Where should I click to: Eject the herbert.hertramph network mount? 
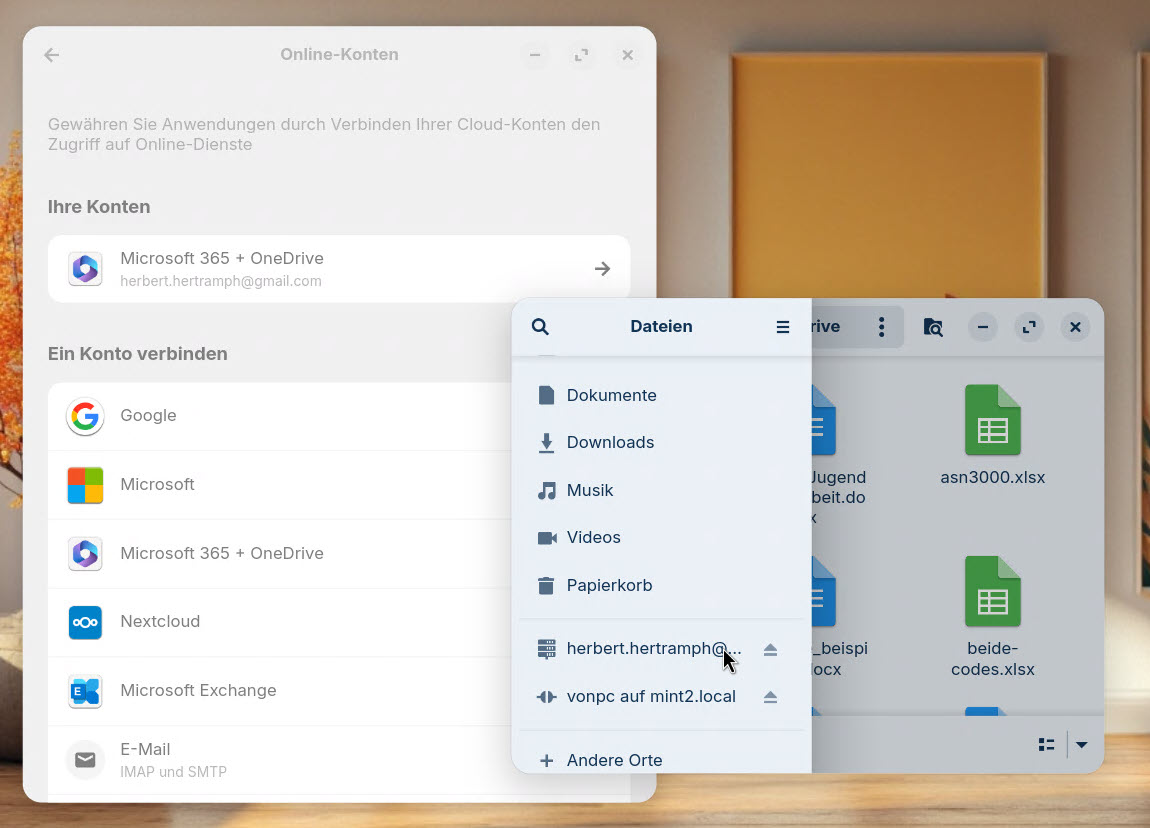(770, 650)
